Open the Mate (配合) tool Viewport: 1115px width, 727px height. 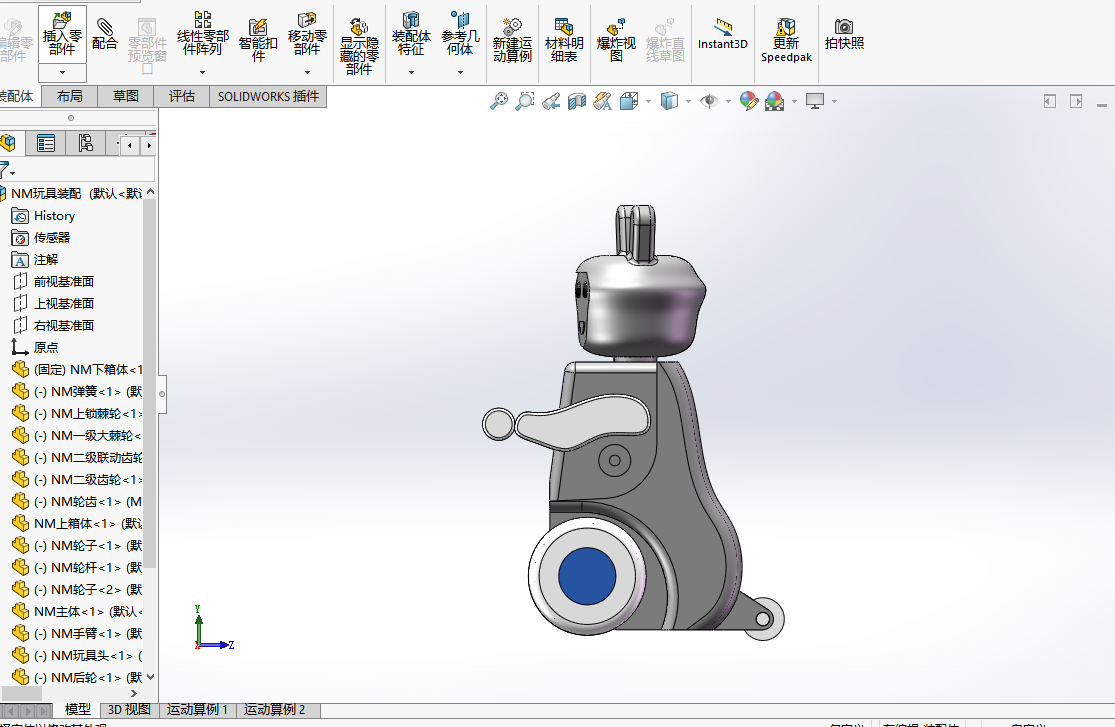105,34
